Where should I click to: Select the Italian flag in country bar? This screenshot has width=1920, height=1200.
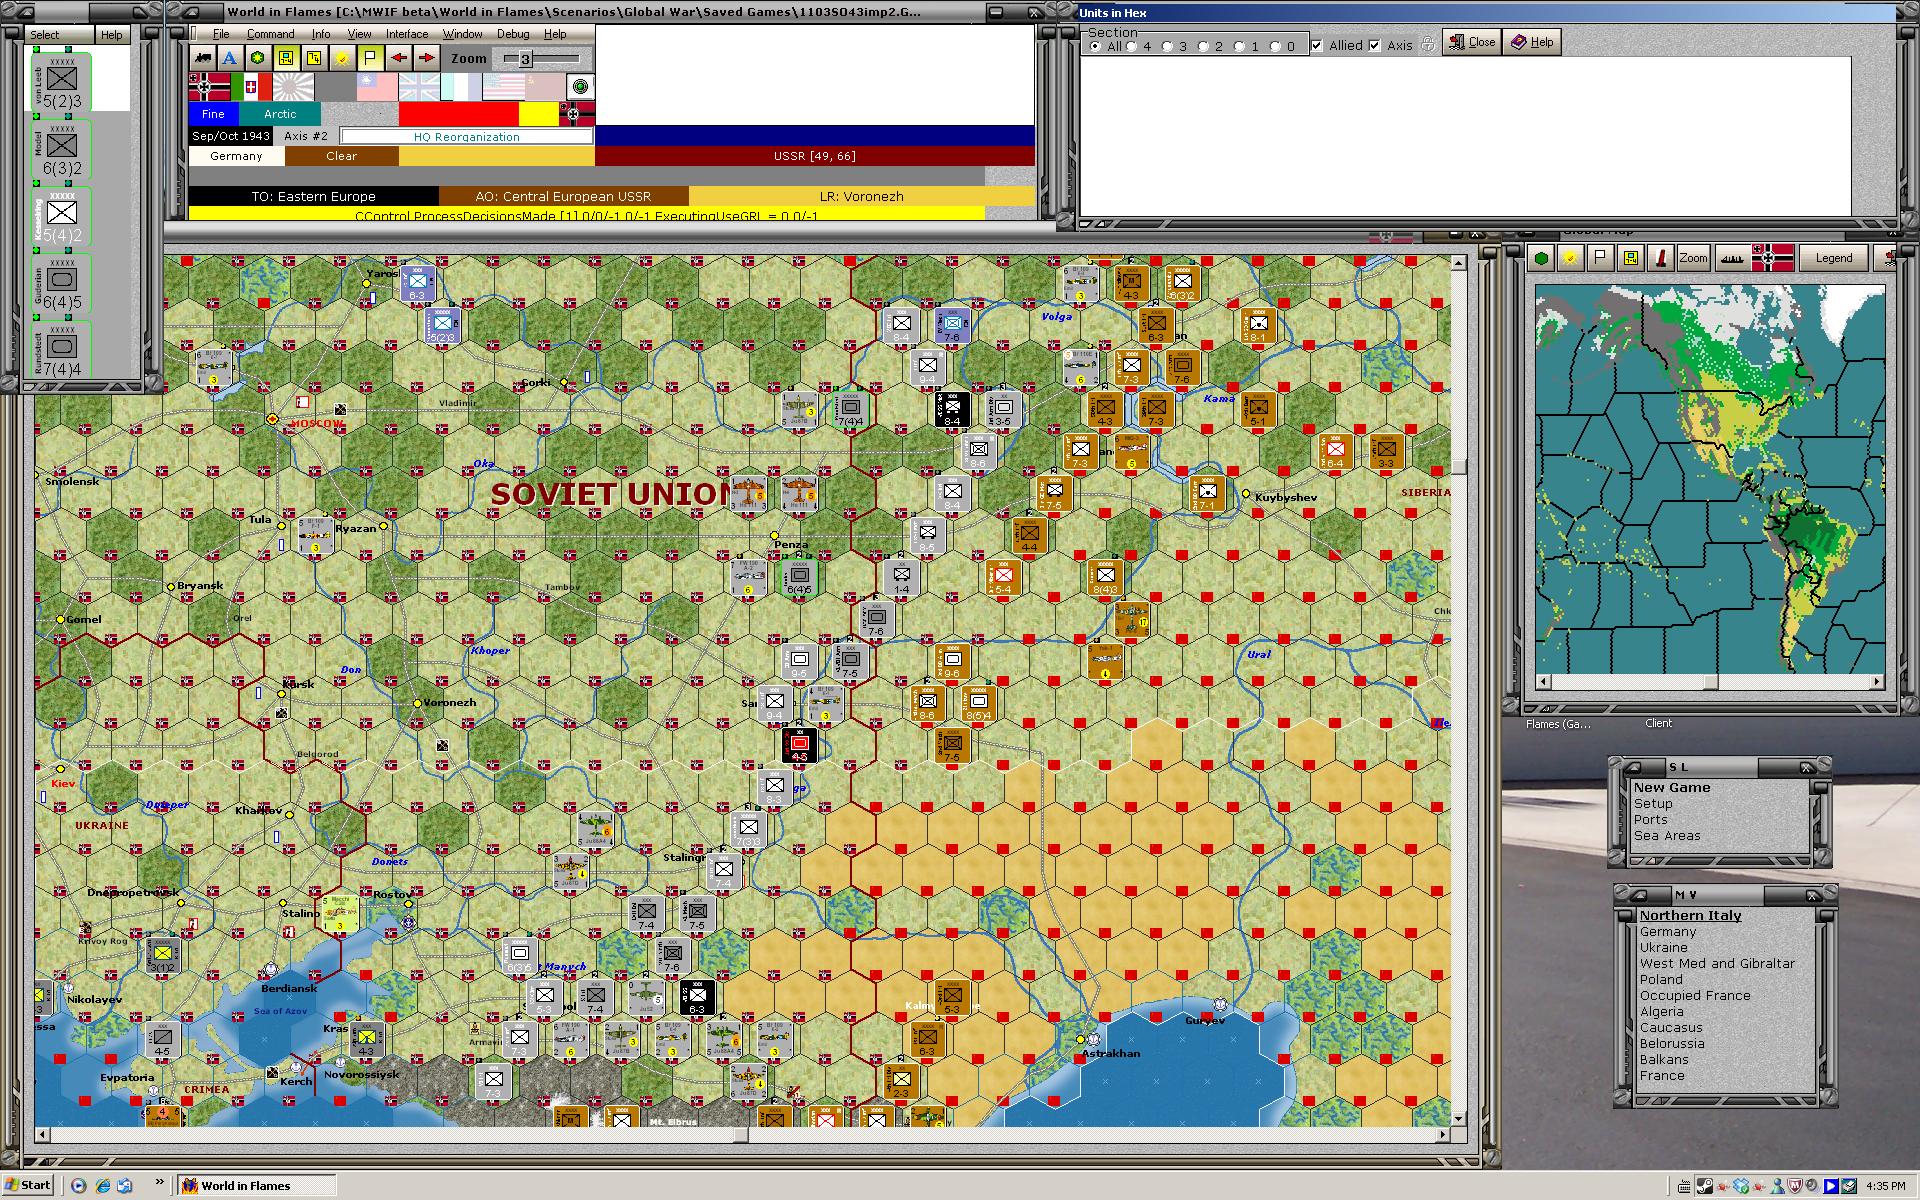point(251,87)
